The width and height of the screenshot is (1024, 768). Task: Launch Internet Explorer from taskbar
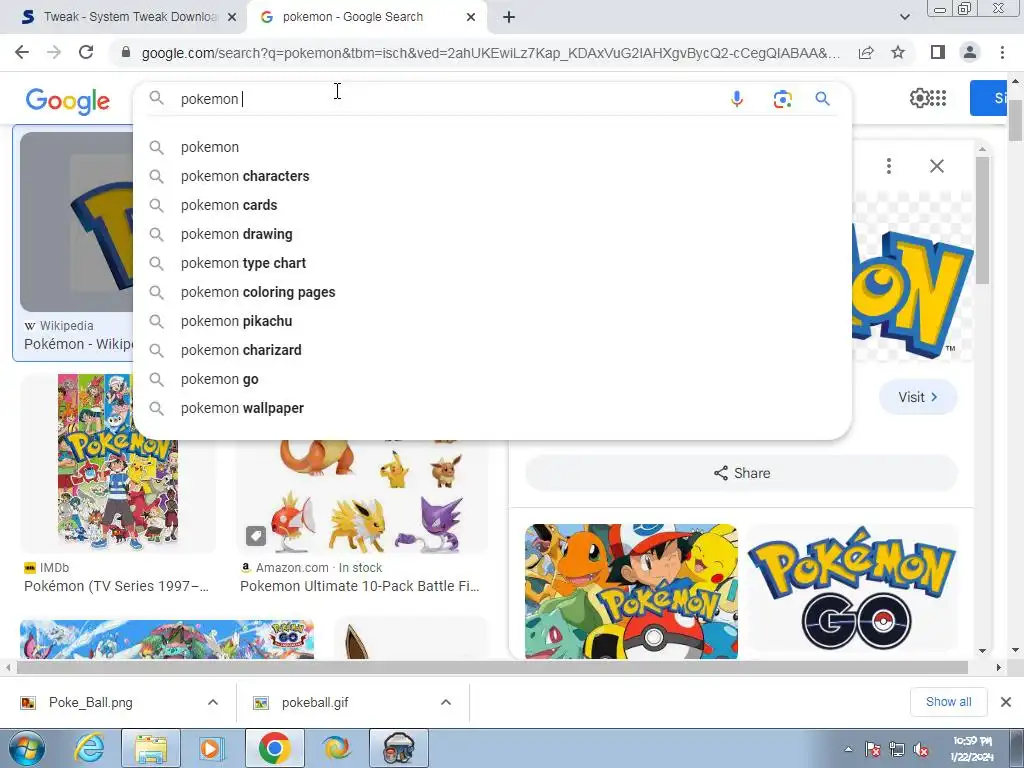coord(89,748)
